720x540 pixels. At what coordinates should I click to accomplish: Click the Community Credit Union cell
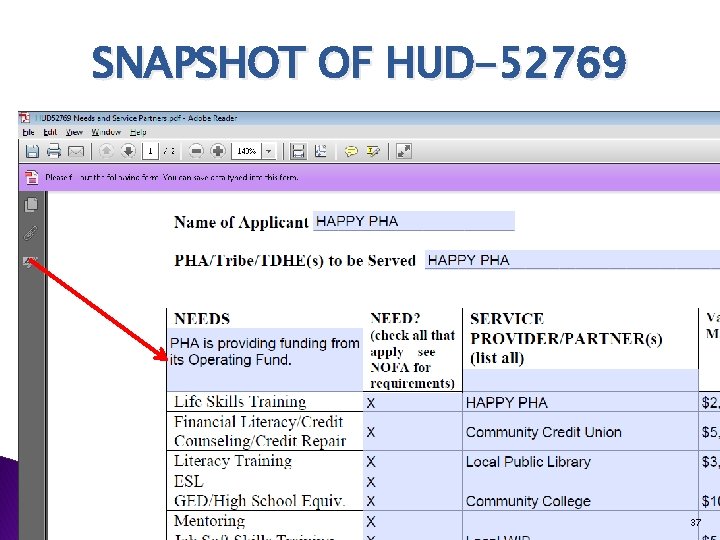(580, 432)
